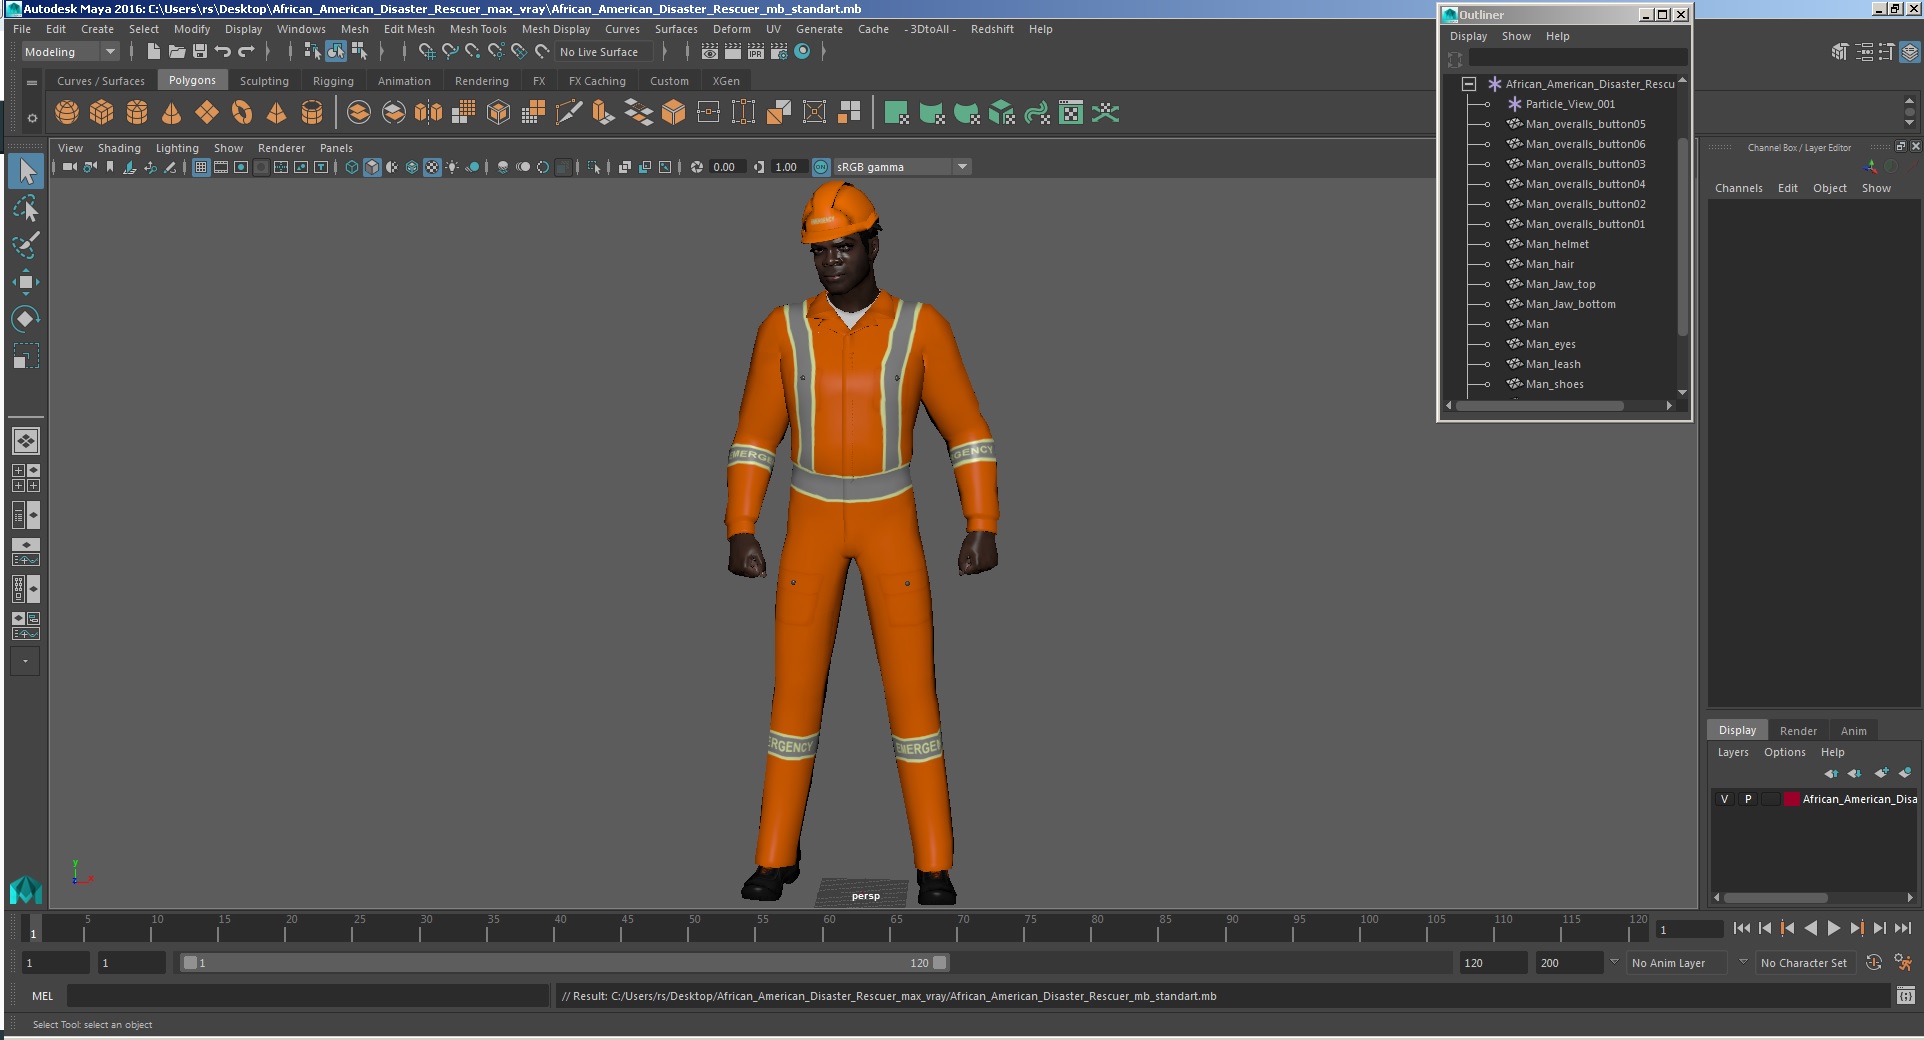
Task: Open the Edit Mesh menu
Action: (409, 29)
